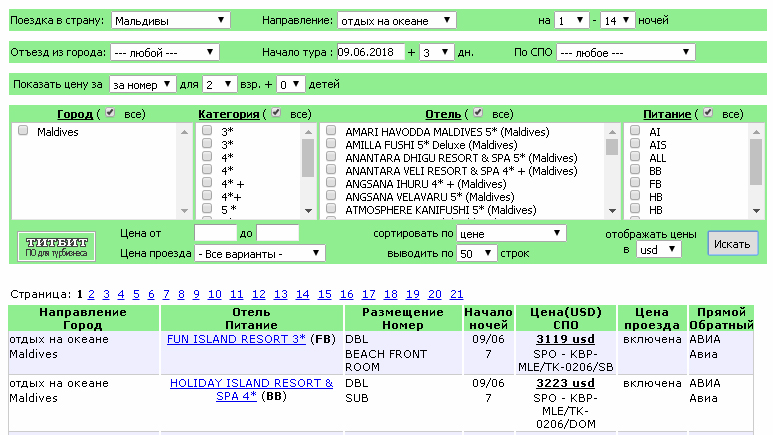Click the hotel list vertical scrollbar
This screenshot has height=435, width=773.
click(x=612, y=170)
